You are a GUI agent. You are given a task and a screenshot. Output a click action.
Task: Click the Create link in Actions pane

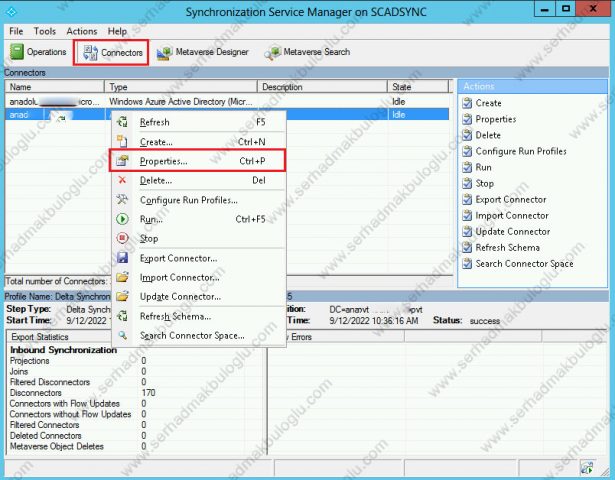point(488,103)
